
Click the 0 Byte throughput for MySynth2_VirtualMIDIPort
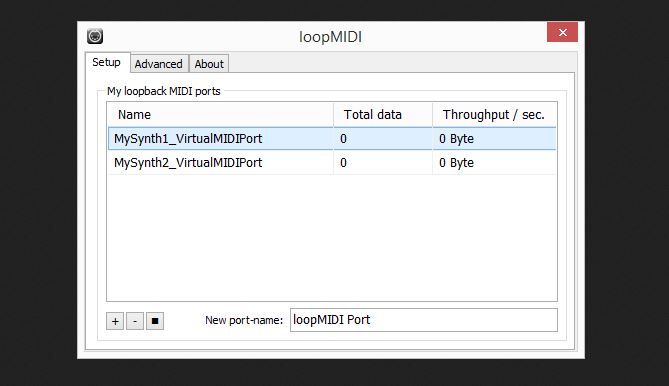tap(457, 163)
